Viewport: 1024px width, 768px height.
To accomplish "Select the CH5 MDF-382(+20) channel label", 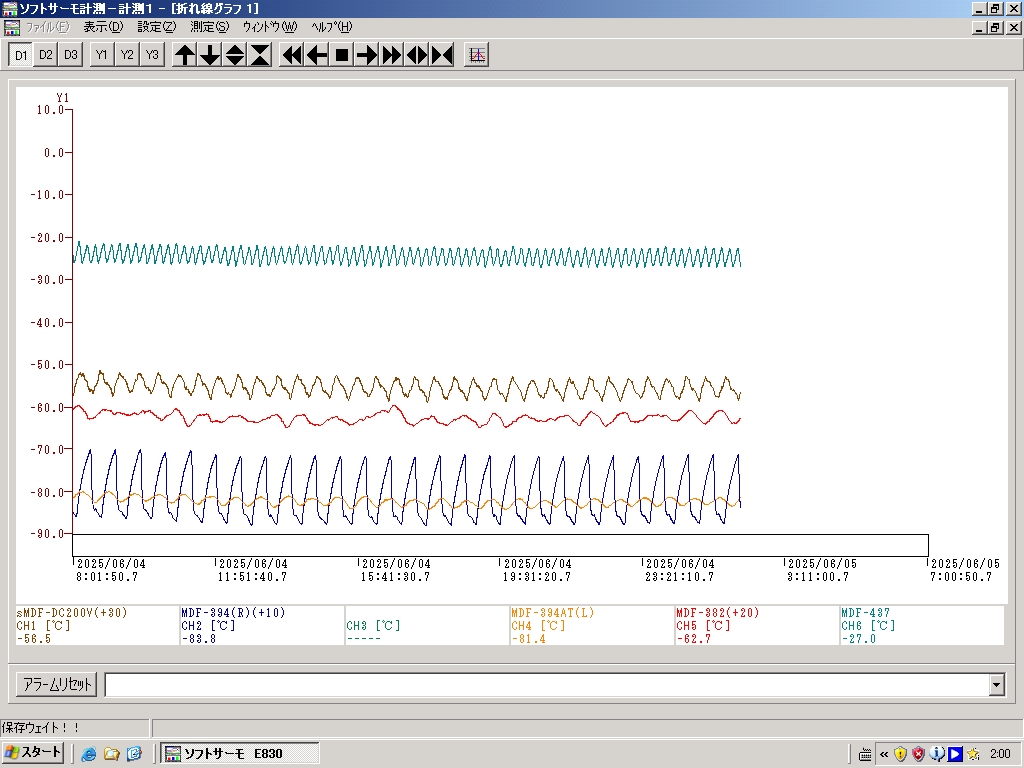I will point(718,613).
